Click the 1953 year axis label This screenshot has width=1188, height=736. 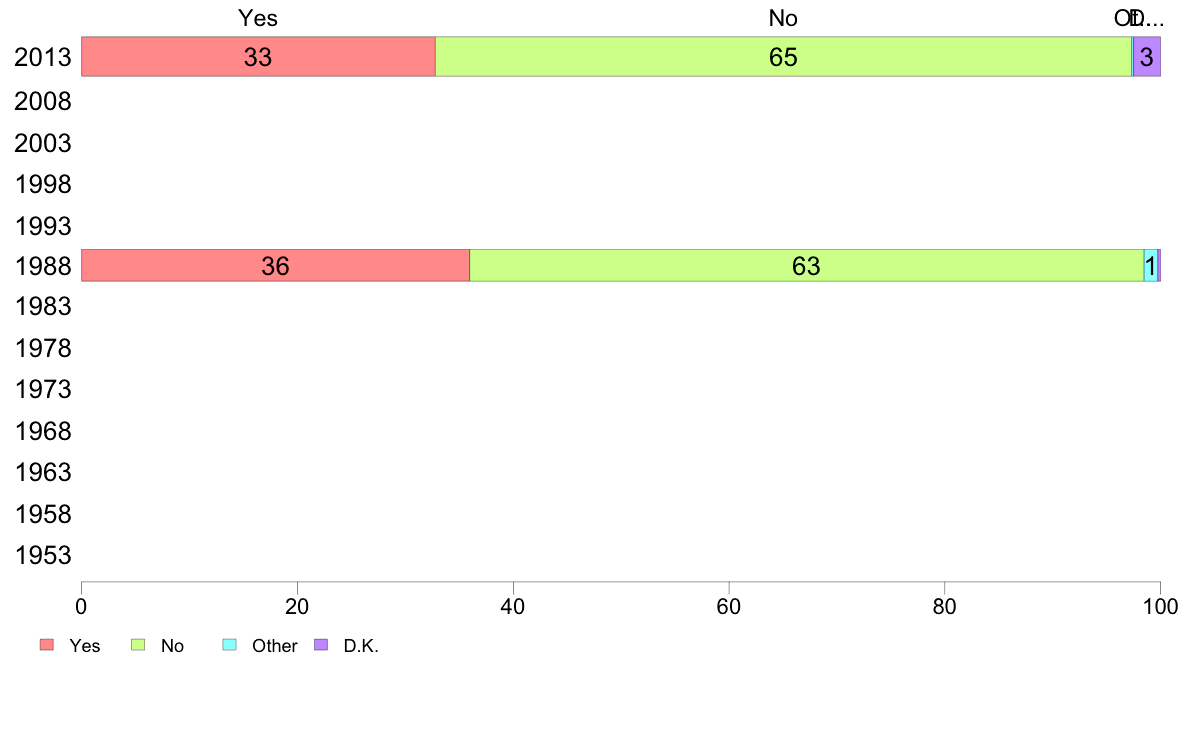42,556
